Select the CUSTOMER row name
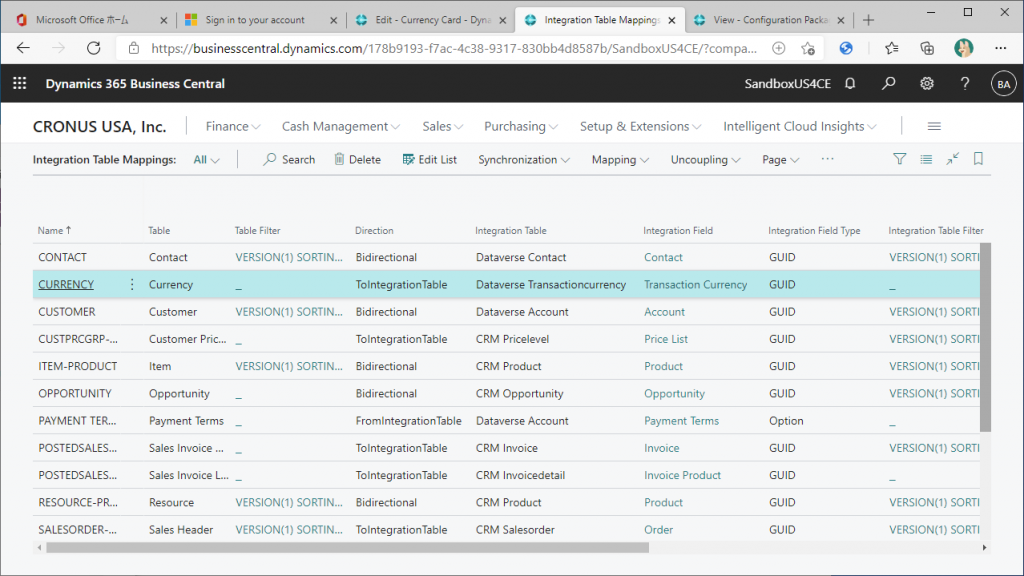The height and width of the screenshot is (576, 1024). click(67, 312)
